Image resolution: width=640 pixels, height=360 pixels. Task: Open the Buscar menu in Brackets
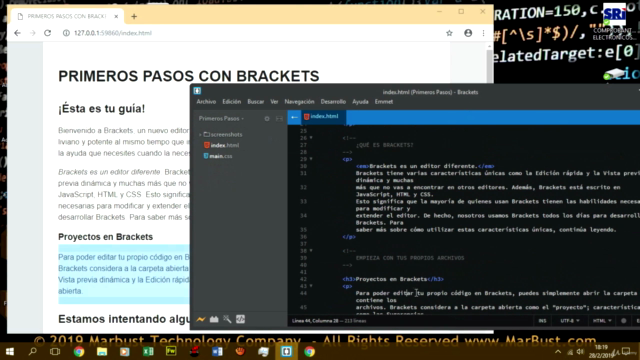tap(256, 102)
